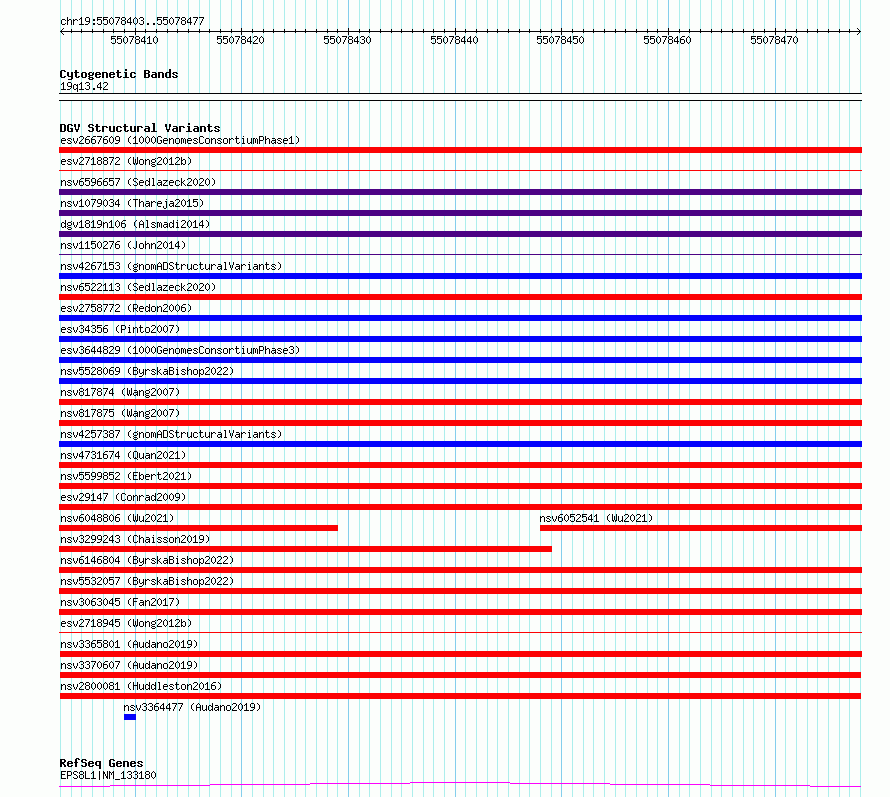Click variant label nsv6596657 (Sedlazeck2020)
Screen dimensions: 890x797
coord(138,182)
